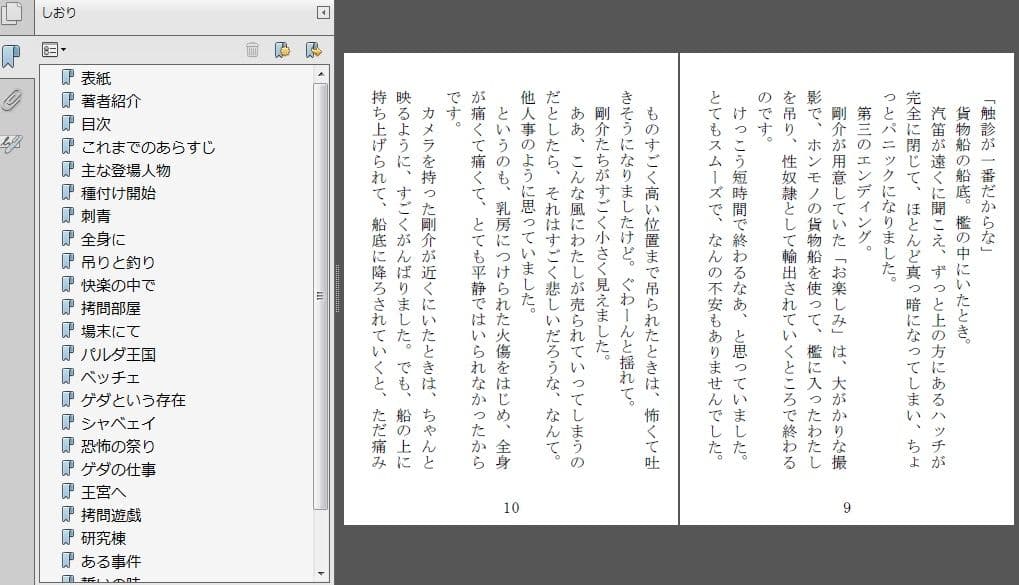The height and width of the screenshot is (585, 1019).
Task: Open the bookmark display options icon
Action: 50,50
